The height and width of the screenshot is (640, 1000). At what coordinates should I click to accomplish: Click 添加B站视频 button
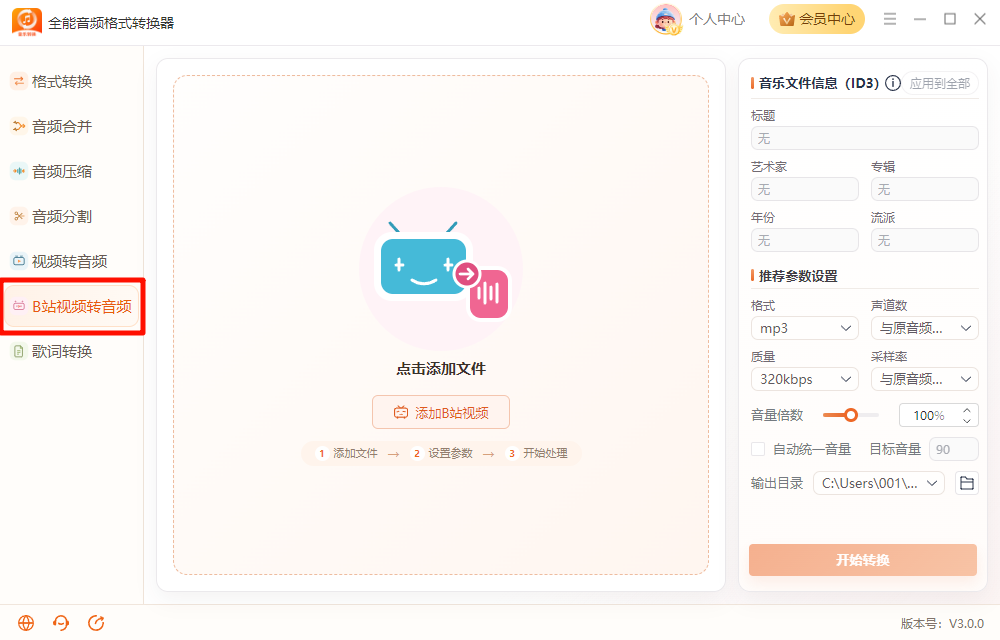(441, 412)
